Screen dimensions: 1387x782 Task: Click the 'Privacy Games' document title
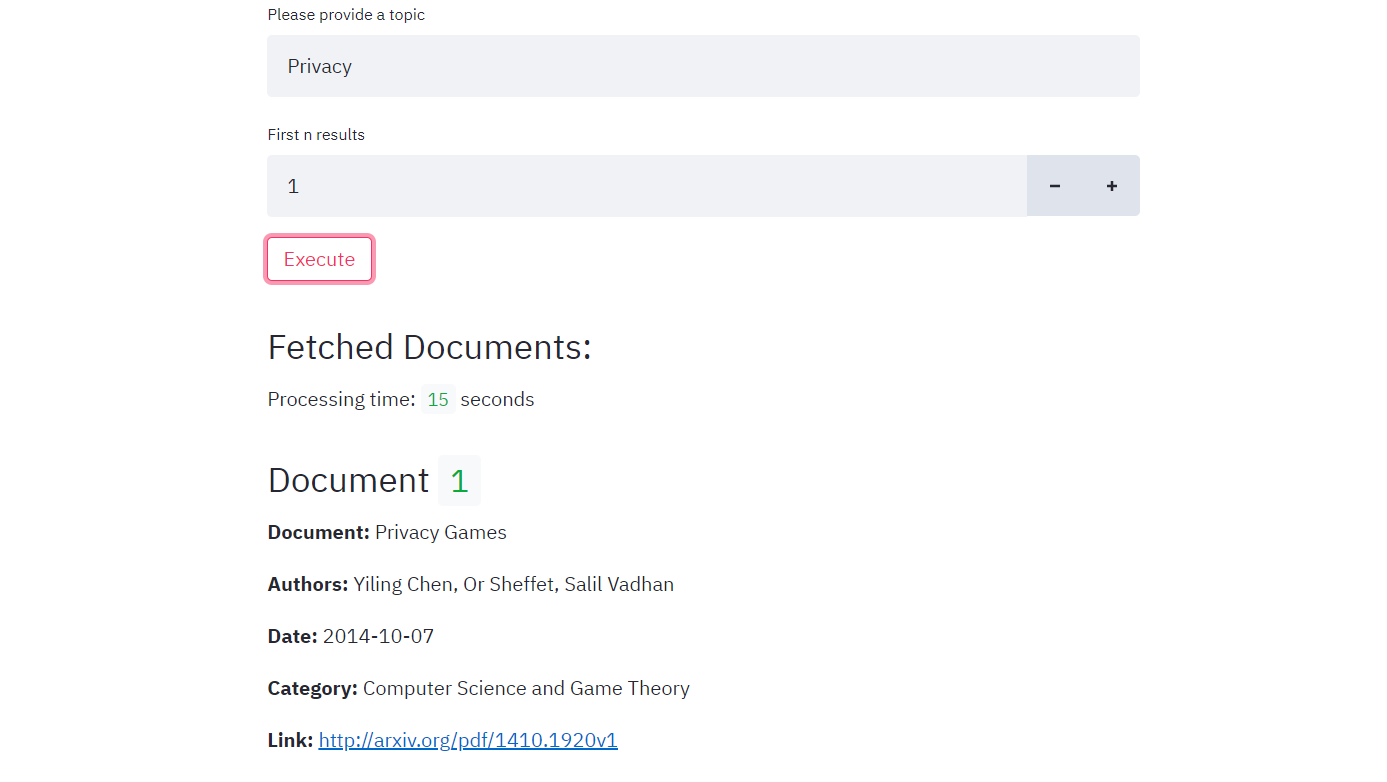(441, 532)
